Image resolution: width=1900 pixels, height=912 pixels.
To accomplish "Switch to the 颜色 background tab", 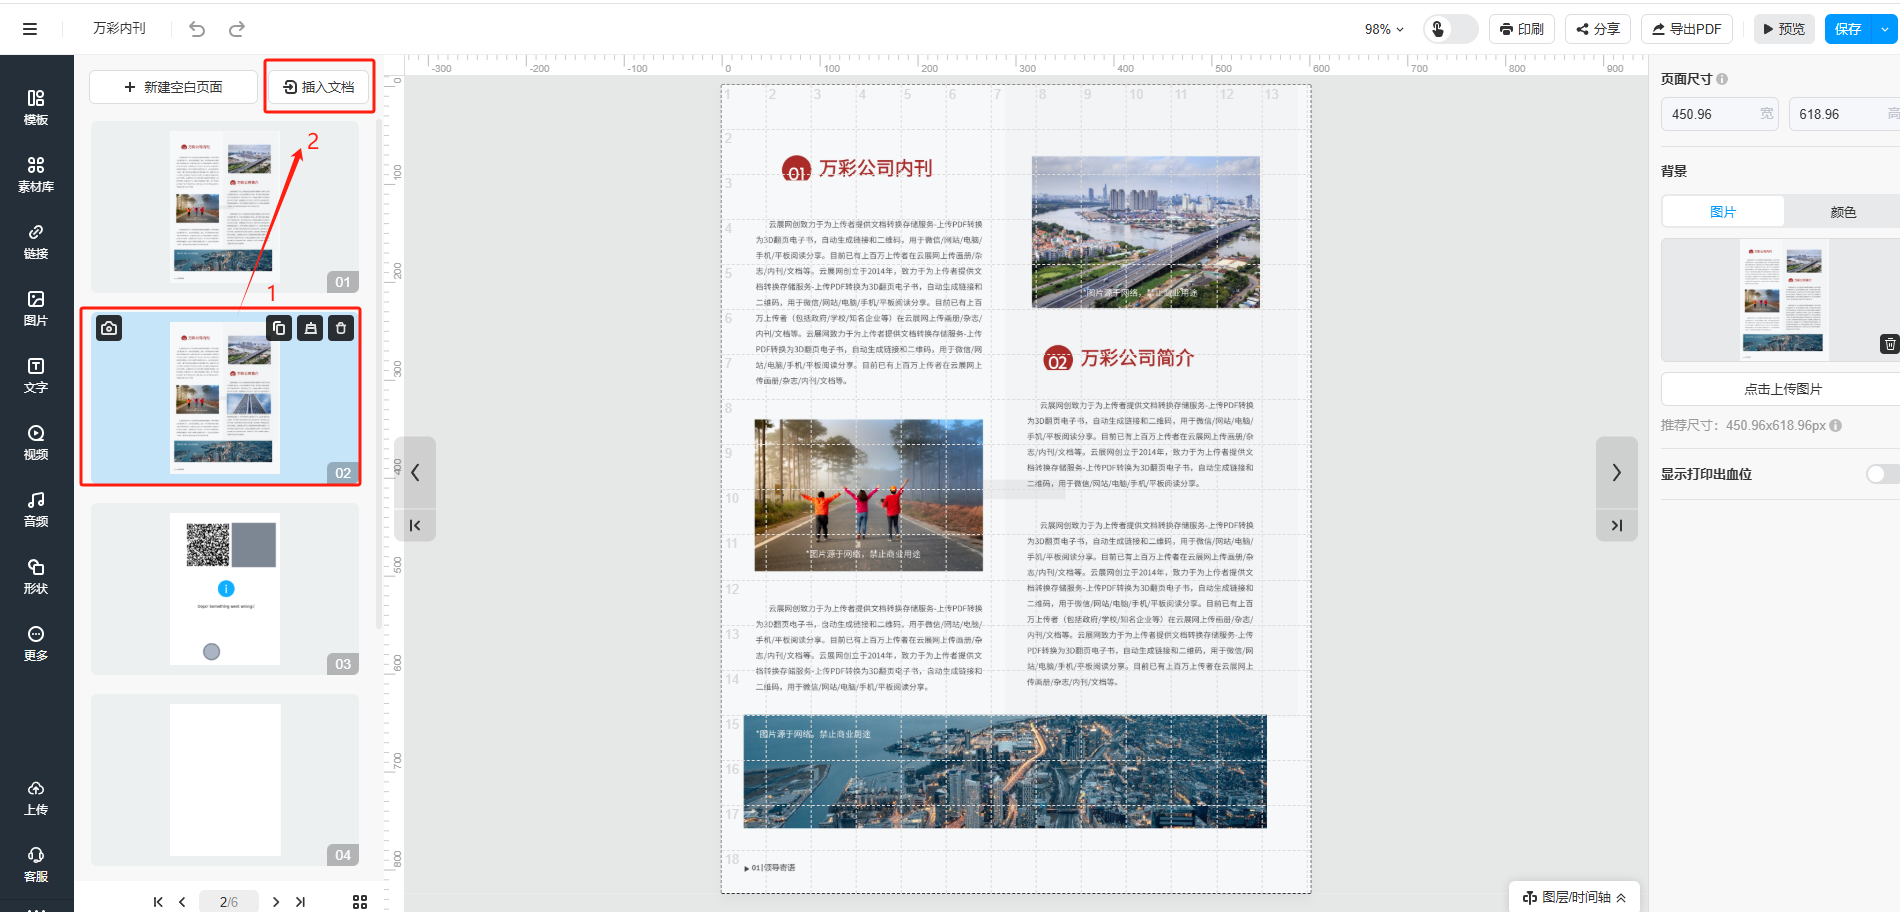I will pos(1842,212).
